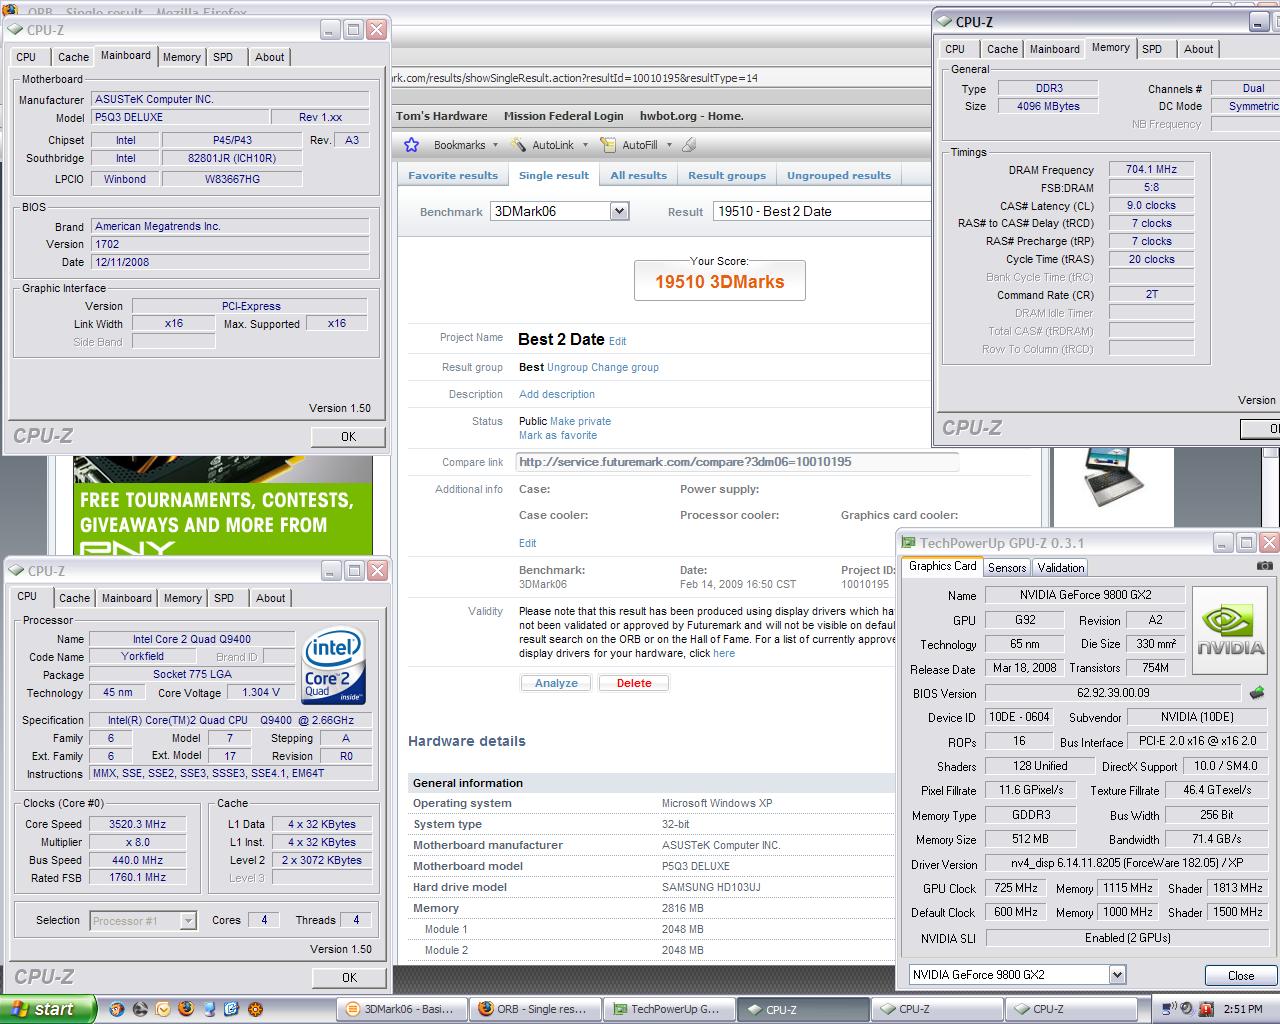Click the futuremark compare link field
The image size is (1280, 1024).
pyautogui.click(x=737, y=462)
